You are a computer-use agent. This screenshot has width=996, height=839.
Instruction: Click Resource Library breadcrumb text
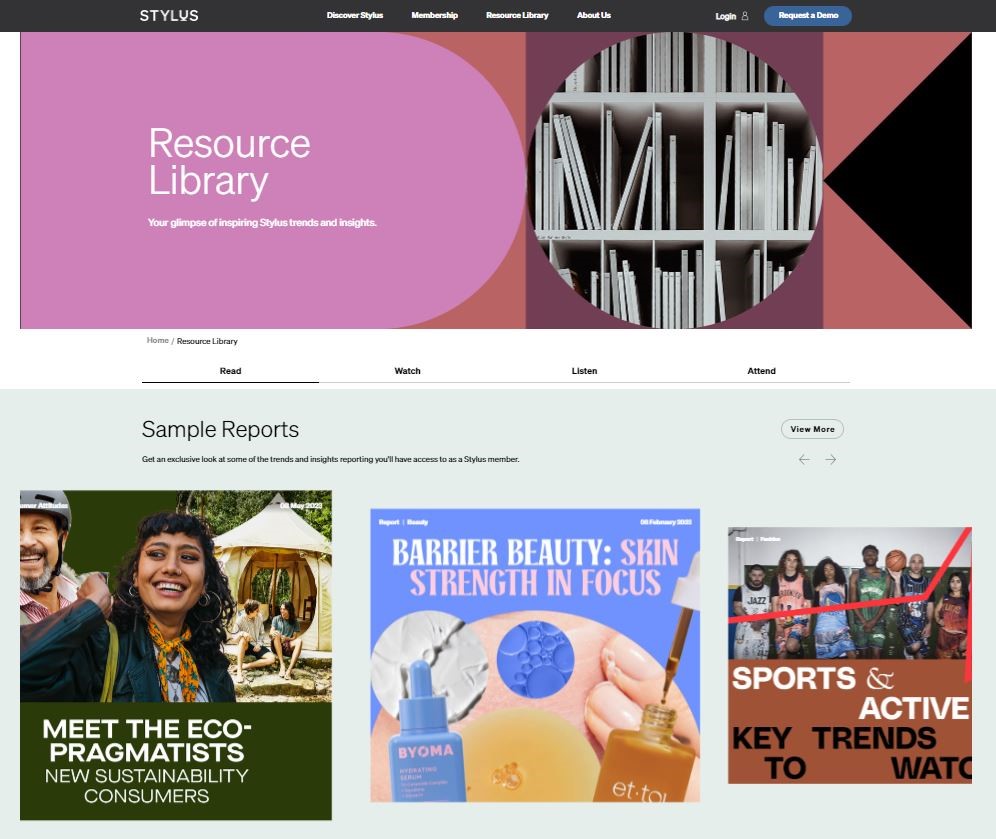(x=207, y=341)
